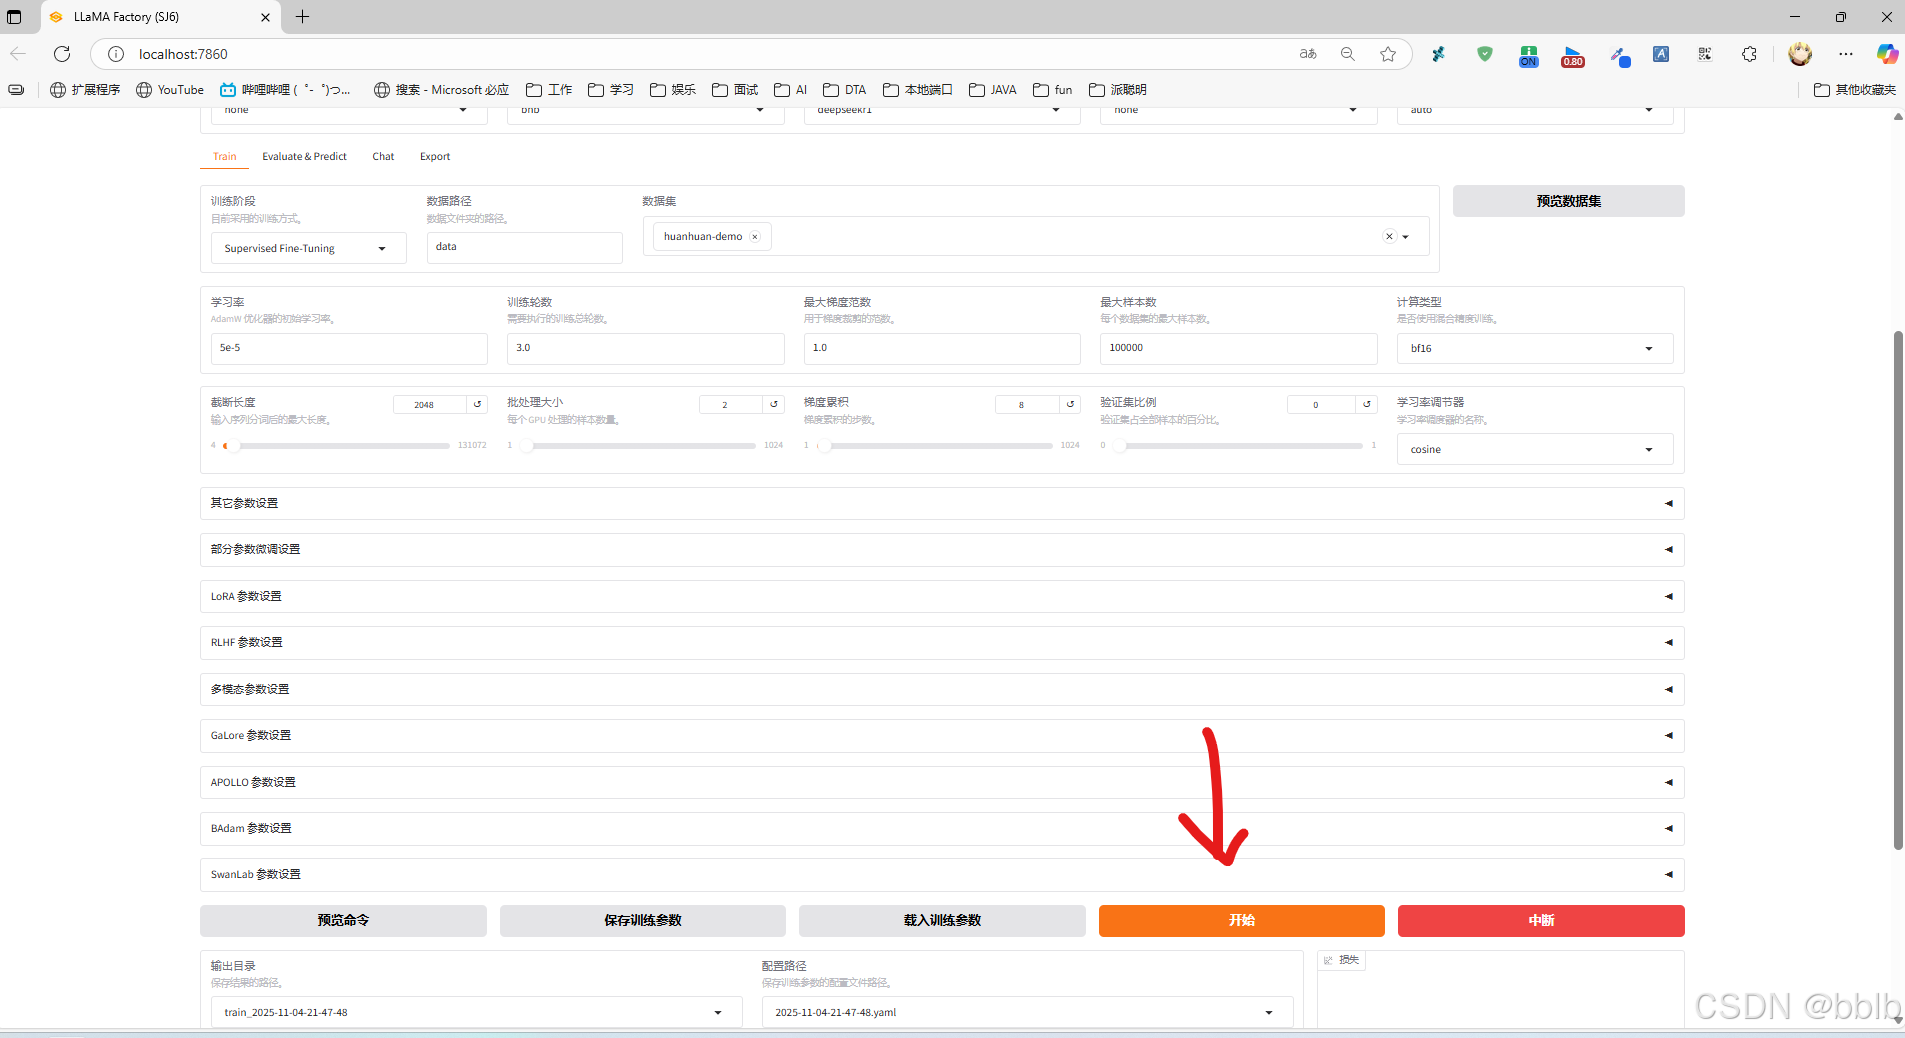Screen dimensions: 1905x1038
Task: Click the red 中断 button
Action: (1541, 920)
